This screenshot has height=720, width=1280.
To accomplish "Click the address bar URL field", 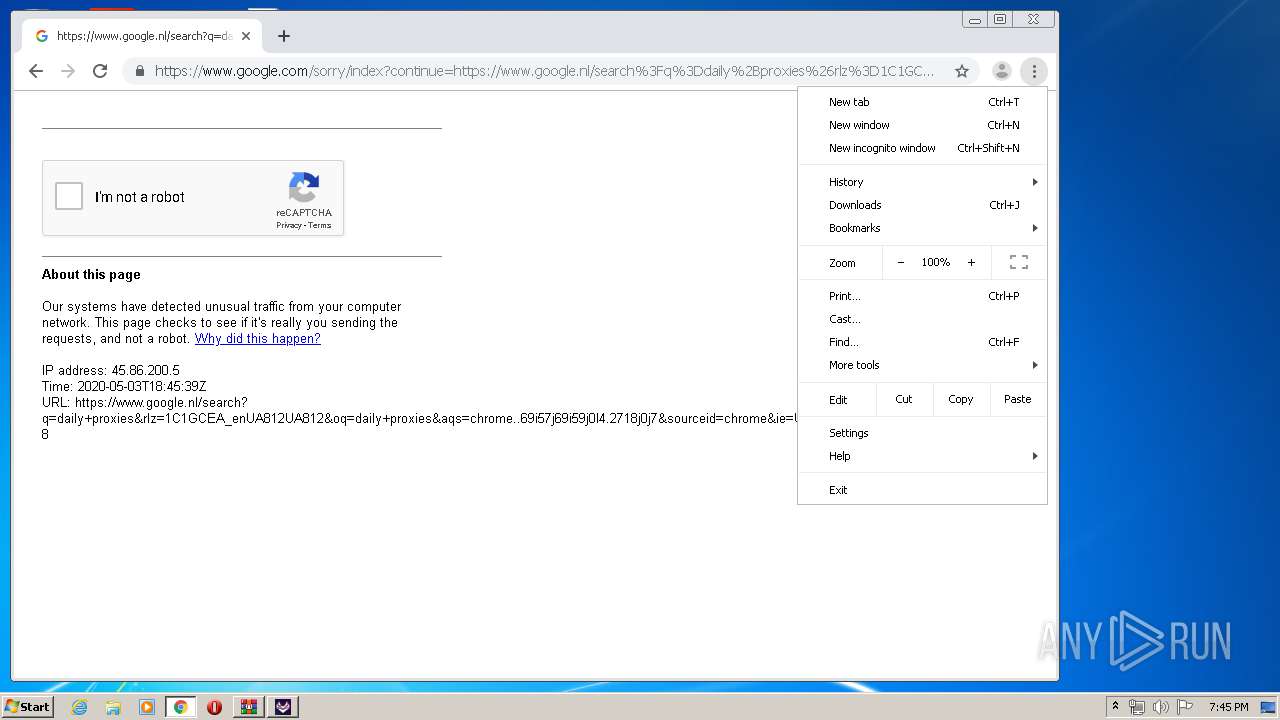I will tap(545, 71).
